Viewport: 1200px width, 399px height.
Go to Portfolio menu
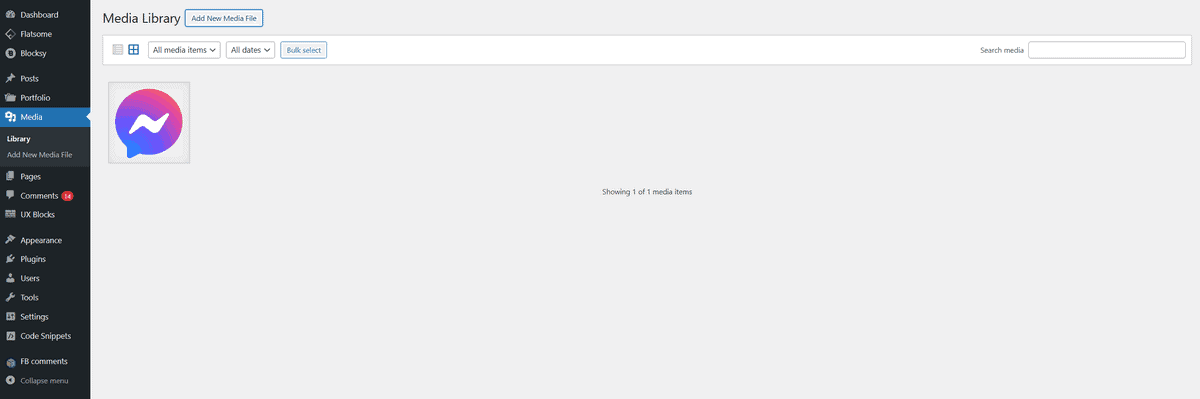click(35, 97)
